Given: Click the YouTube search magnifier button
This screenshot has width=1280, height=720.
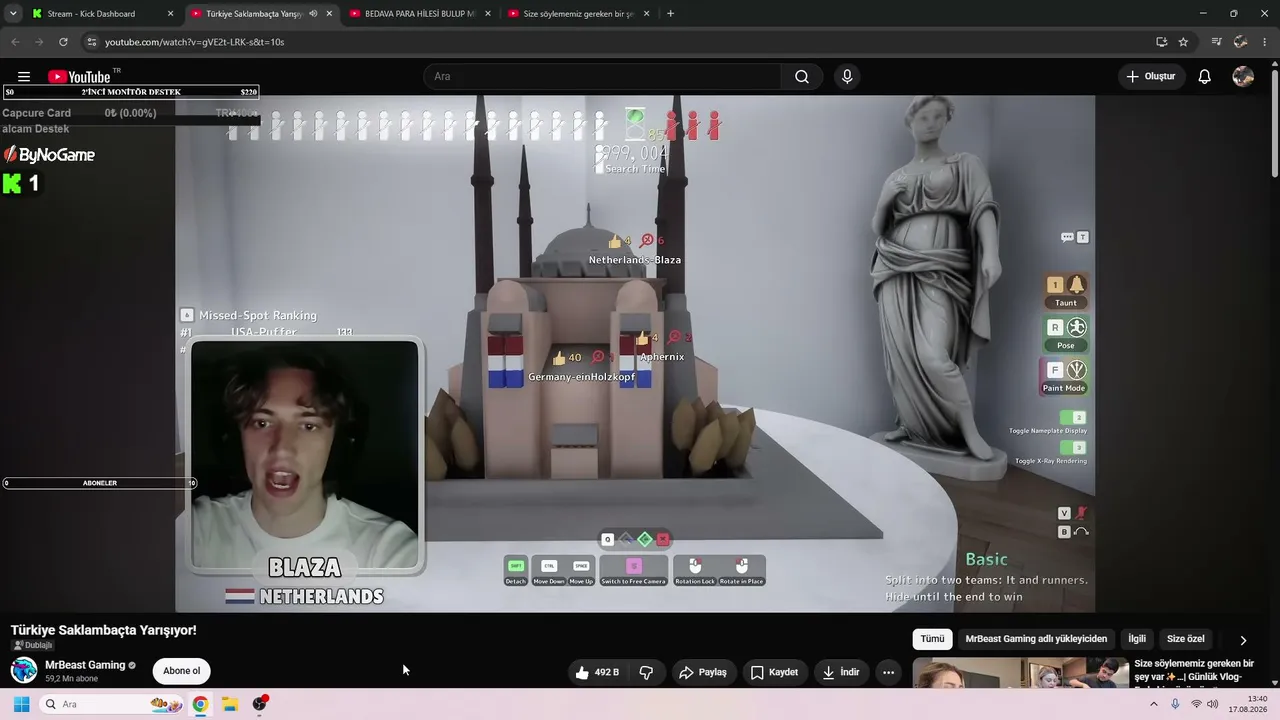Looking at the screenshot, I should (802, 77).
